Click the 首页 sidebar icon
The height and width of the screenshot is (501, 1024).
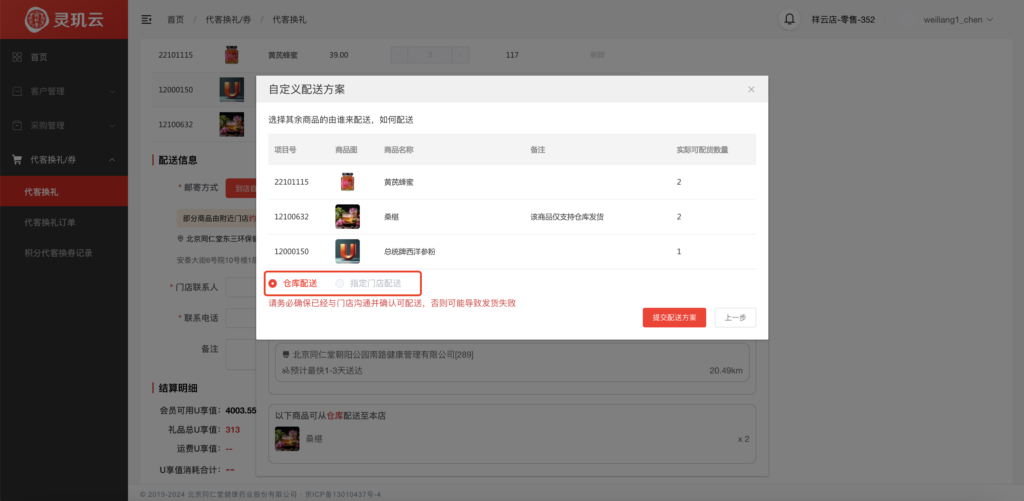tap(18, 57)
